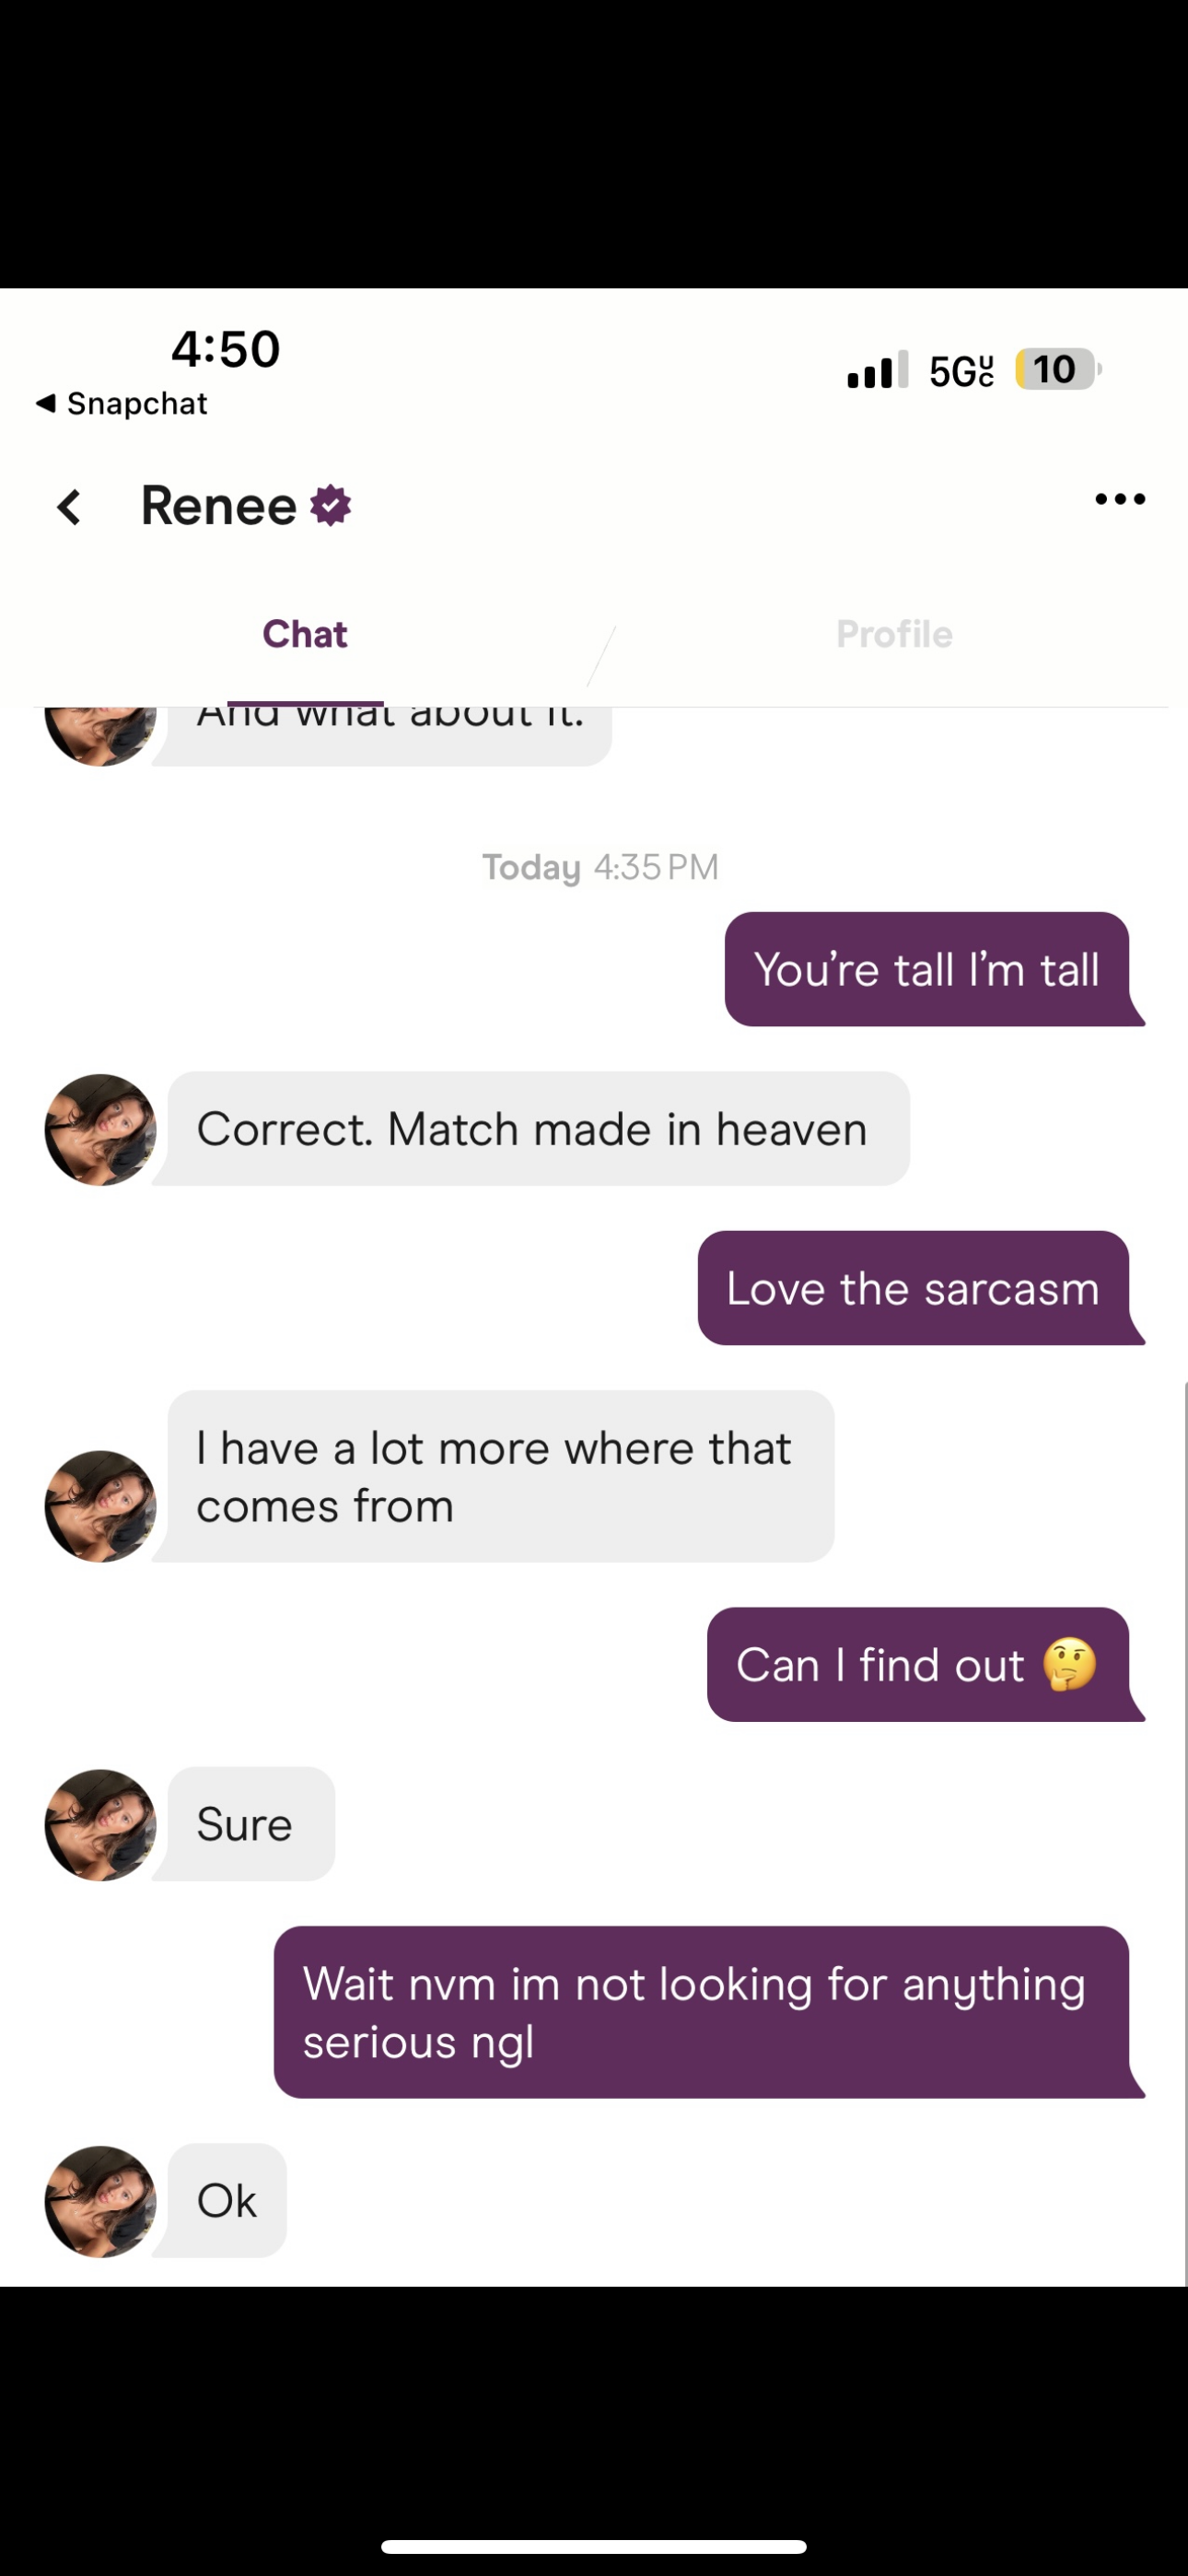
Task: Tap the "Today 4:35 PM" timestamp
Action: point(600,867)
